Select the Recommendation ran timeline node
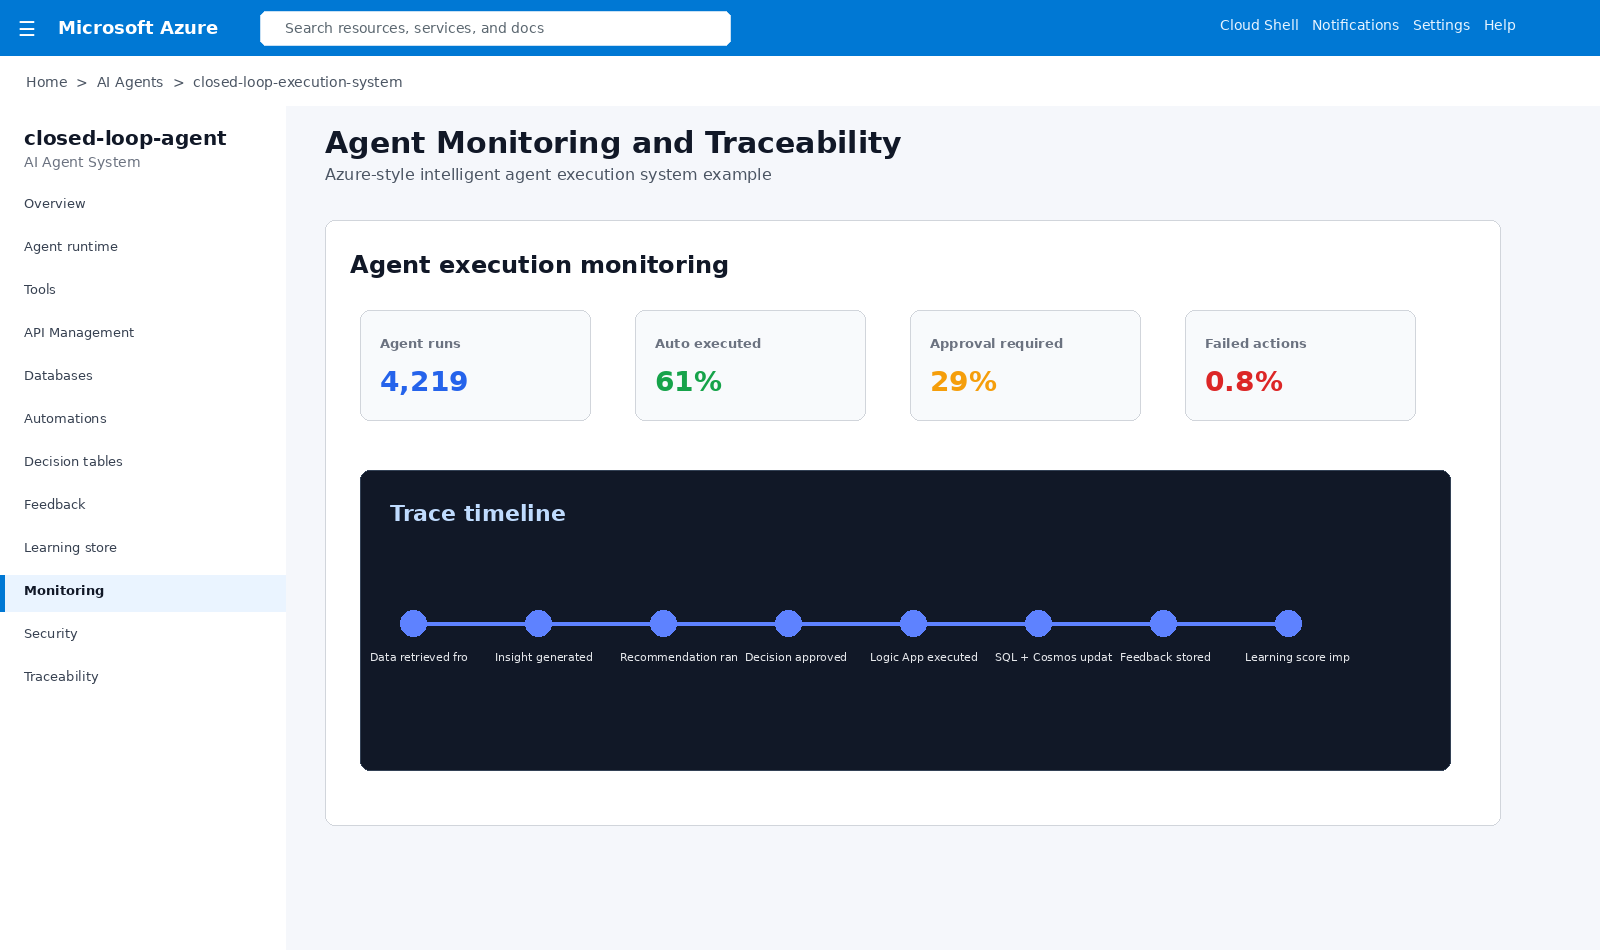 [663, 624]
